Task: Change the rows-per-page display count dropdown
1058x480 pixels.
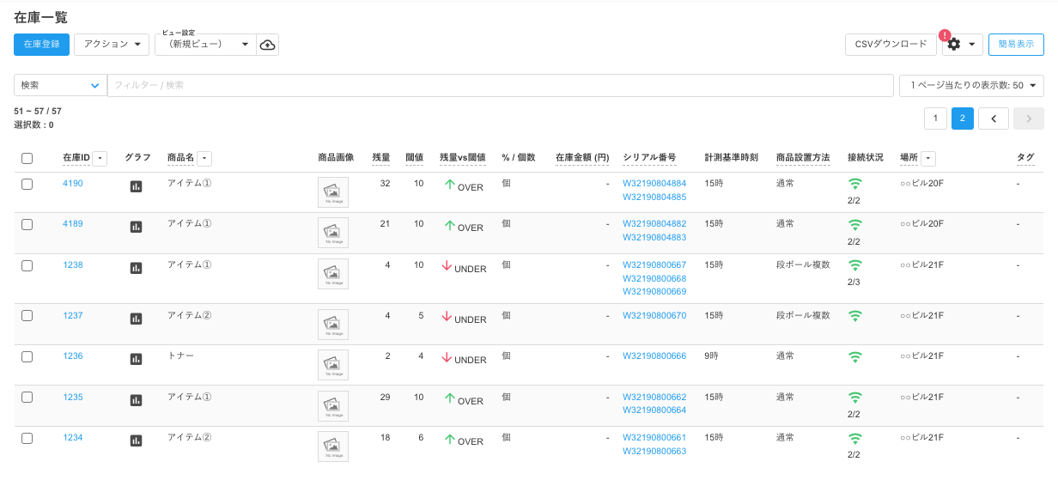Action: pyautogui.click(x=970, y=86)
